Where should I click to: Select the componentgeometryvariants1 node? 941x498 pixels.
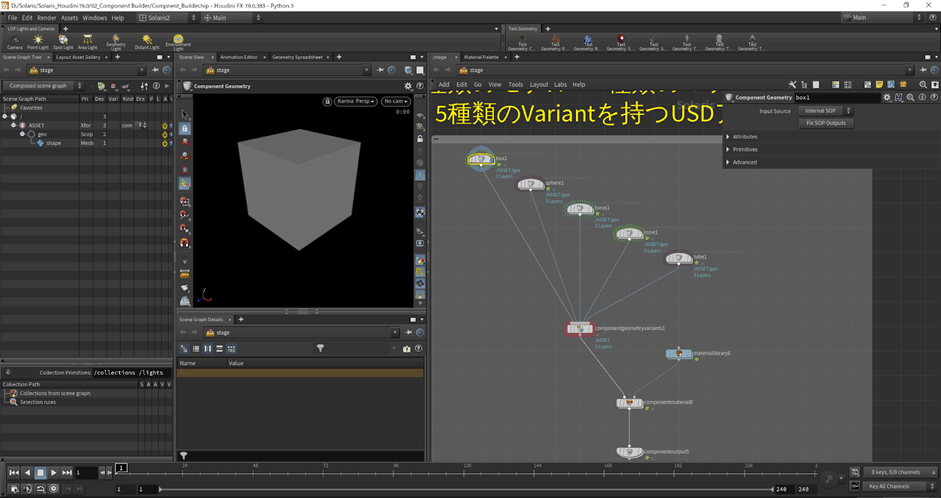[580, 329]
